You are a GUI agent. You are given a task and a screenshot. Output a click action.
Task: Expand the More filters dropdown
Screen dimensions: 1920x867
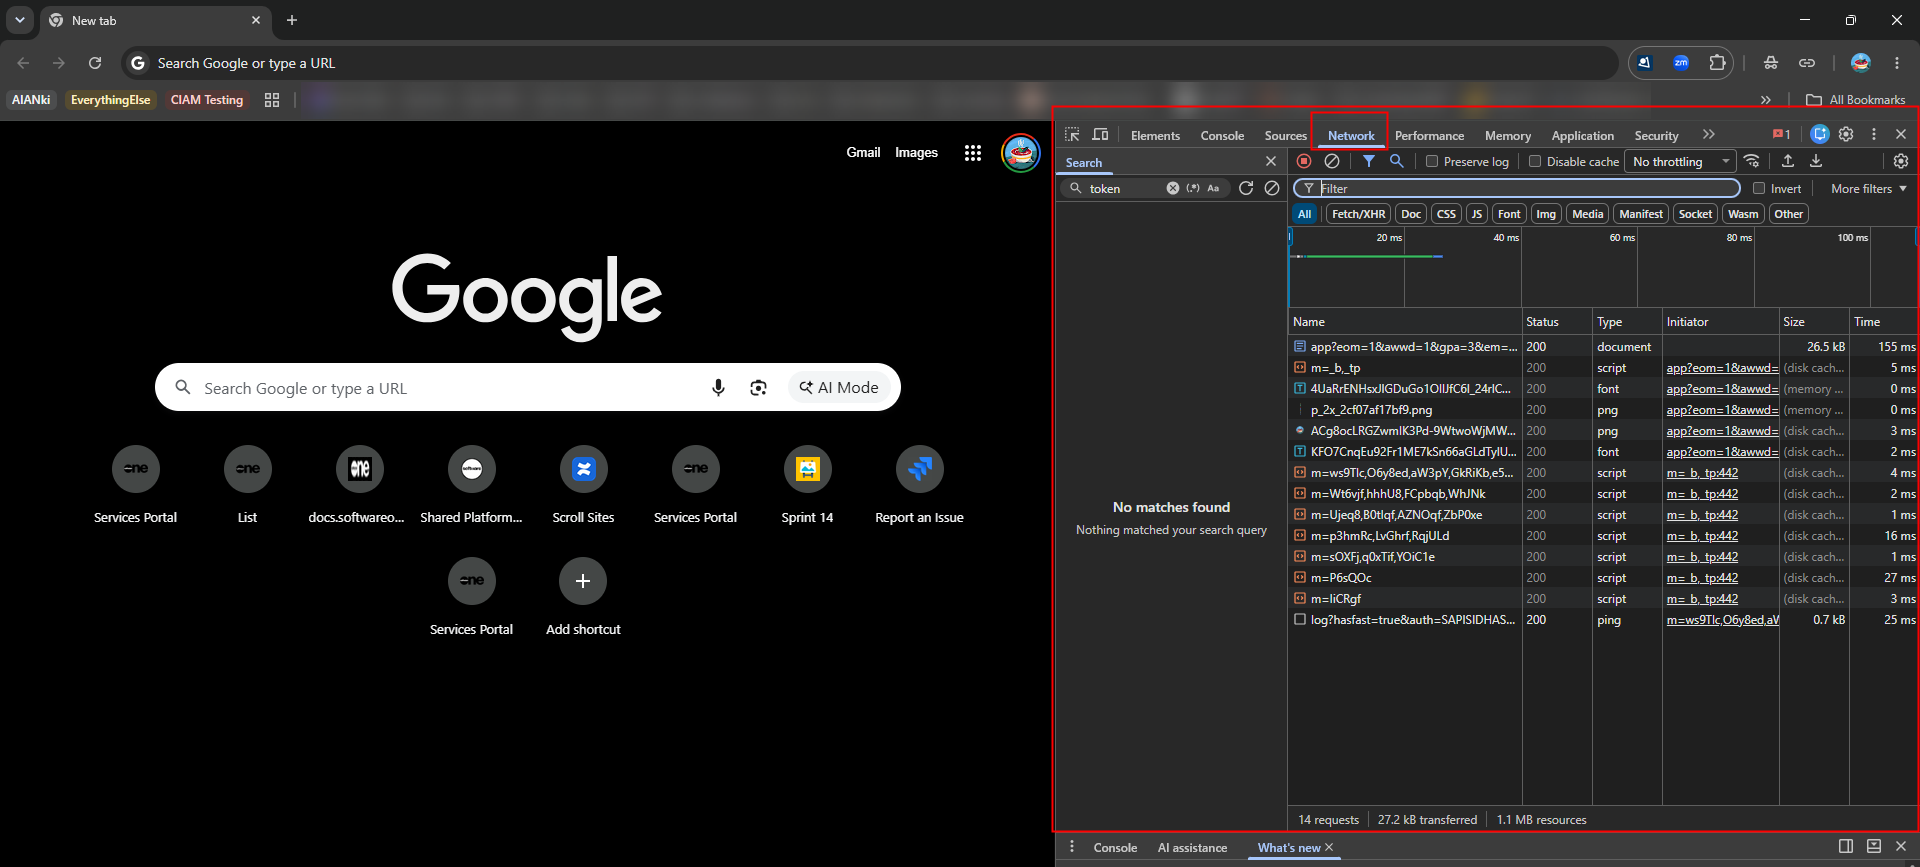(1868, 188)
